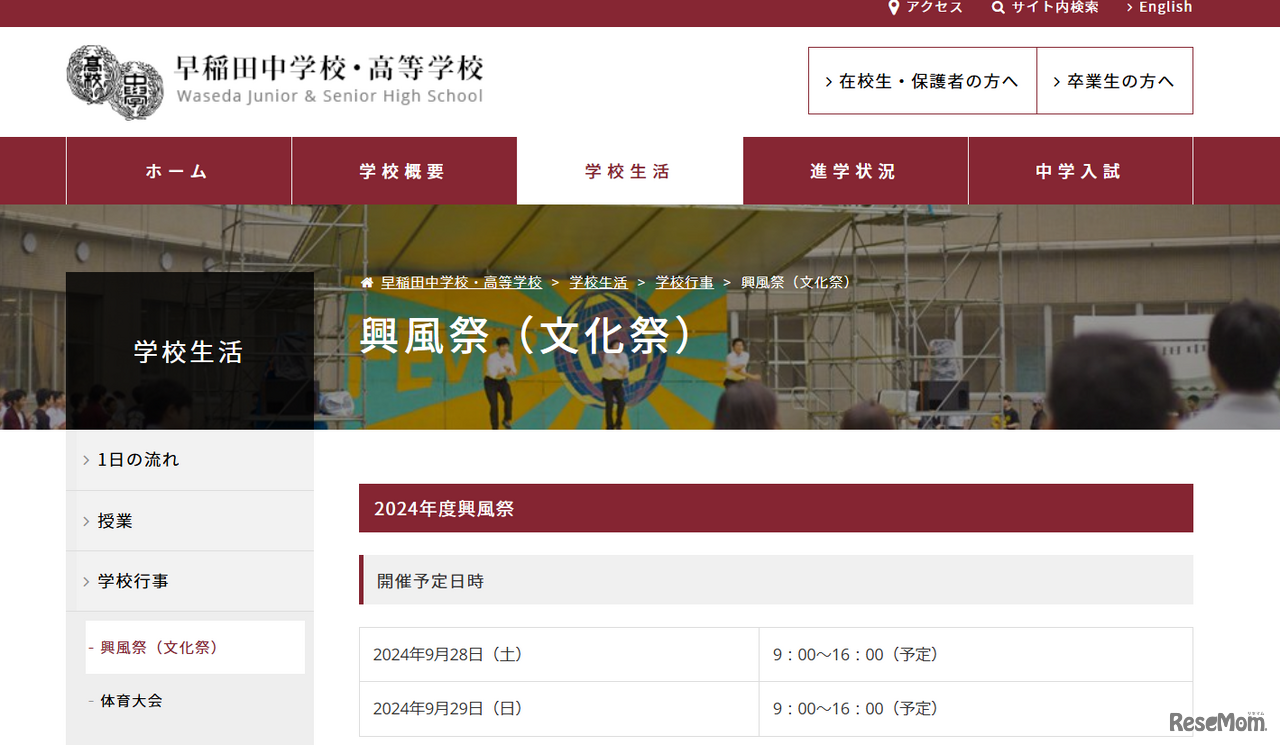Expand the 授業 sidebar item
1280x745 pixels.
[x=190, y=521]
